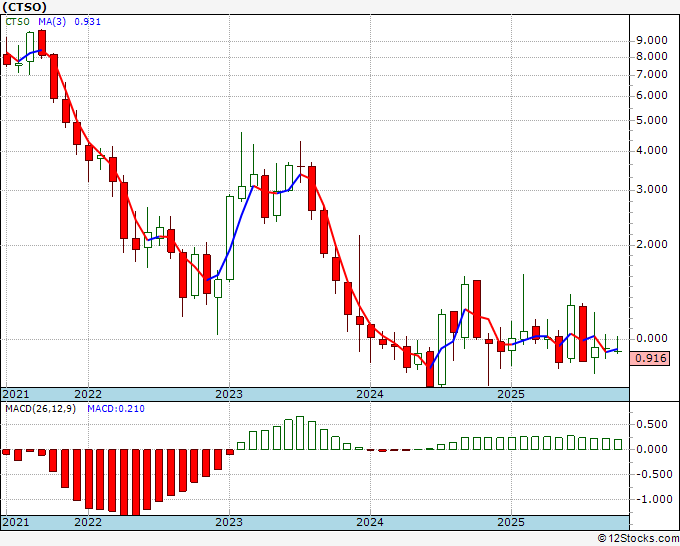Click 2024 on the price chart timeline
680x546 pixels.
point(370,394)
